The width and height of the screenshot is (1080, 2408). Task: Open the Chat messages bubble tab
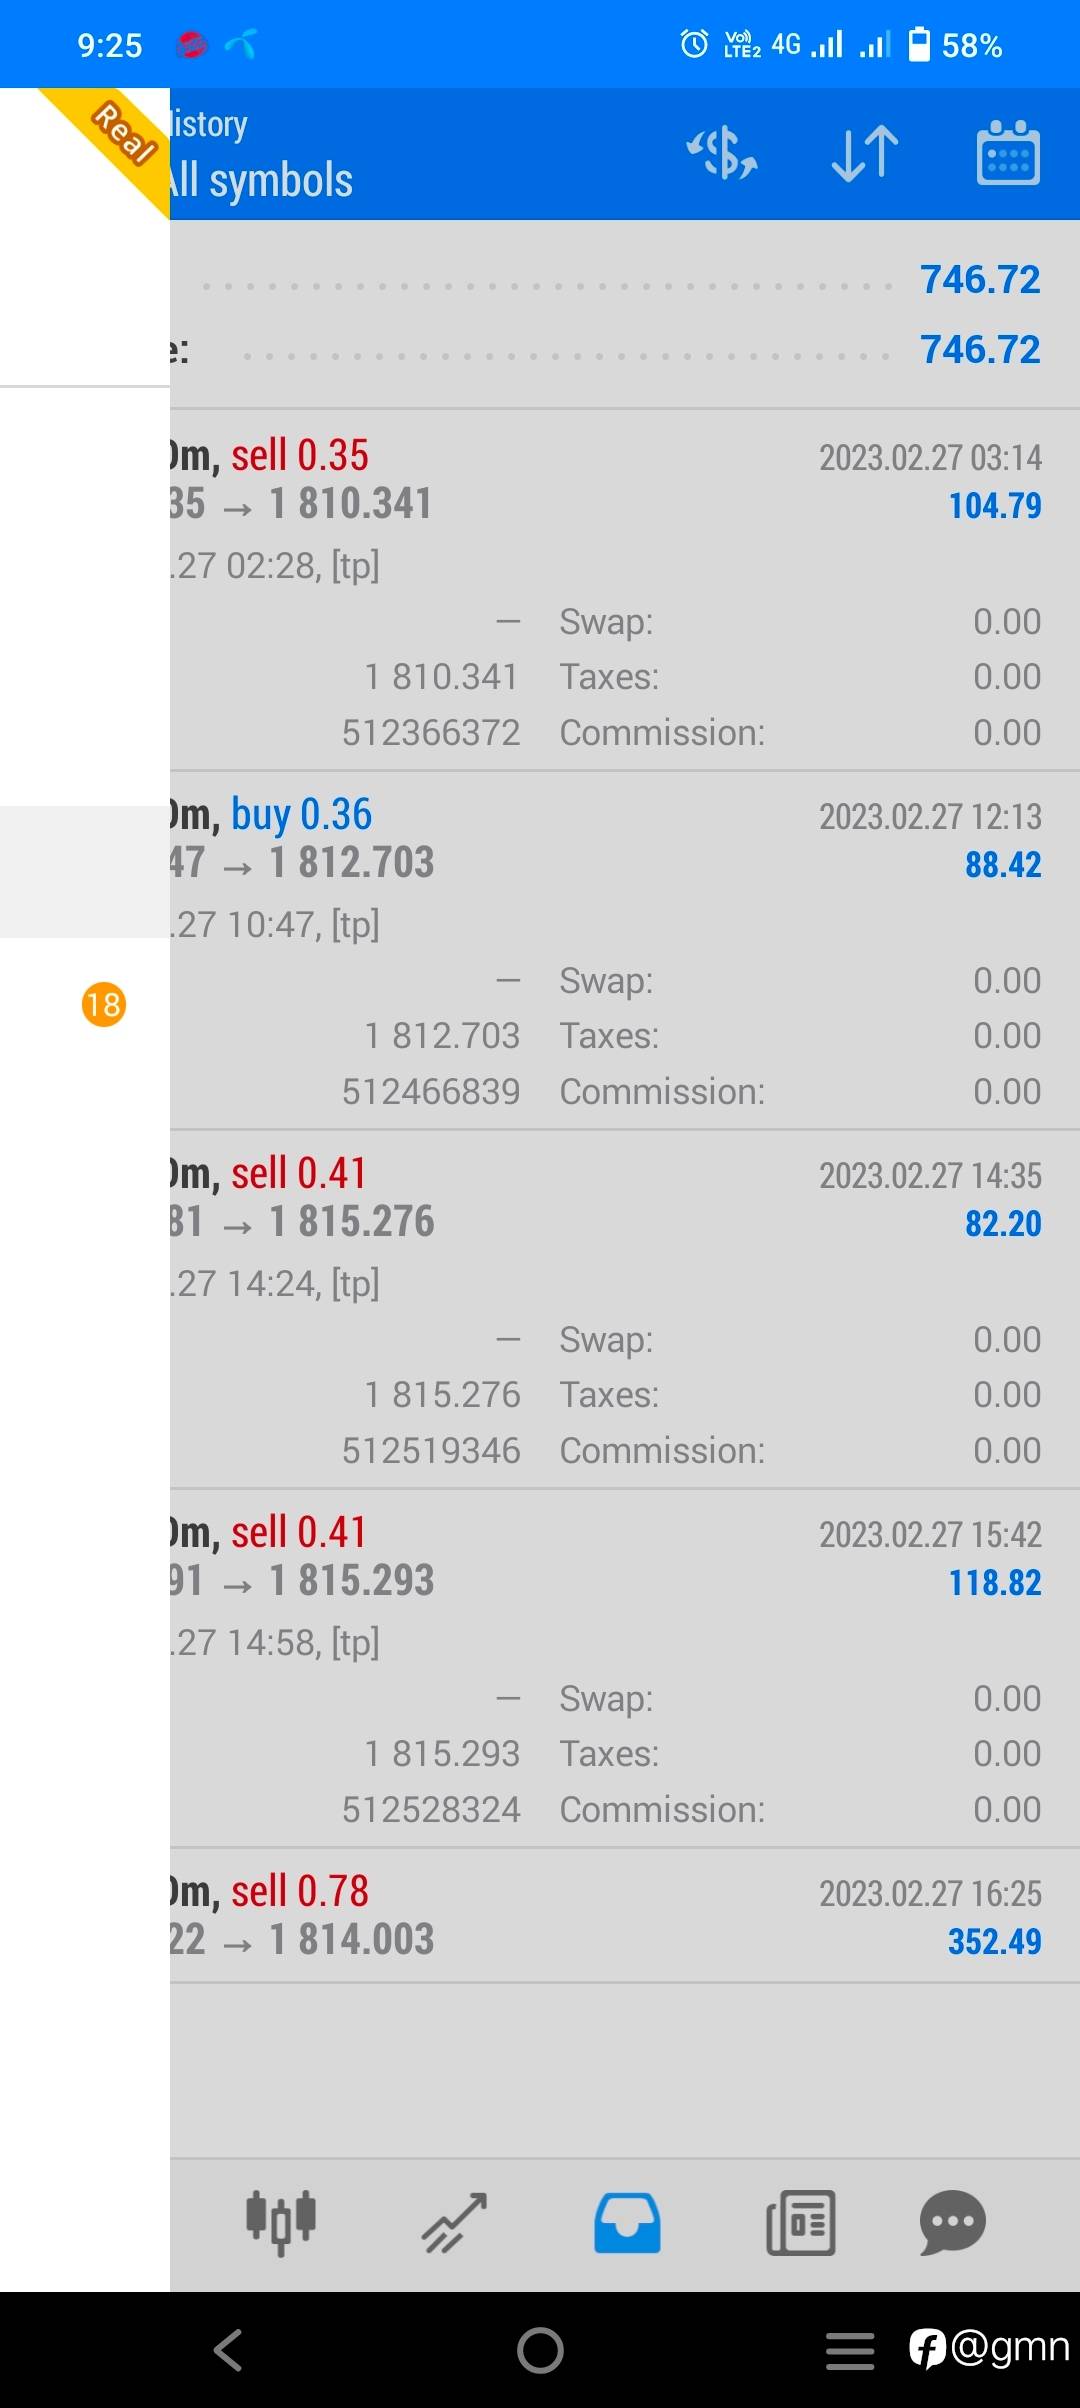coord(952,2222)
